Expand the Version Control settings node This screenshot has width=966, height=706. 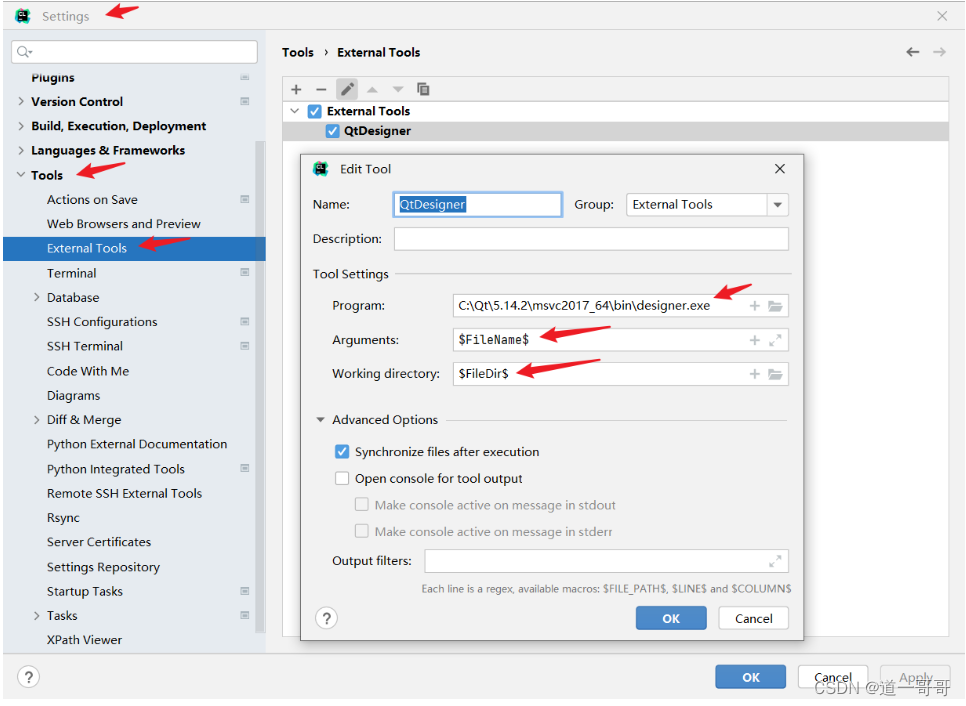pyautogui.click(x=21, y=102)
